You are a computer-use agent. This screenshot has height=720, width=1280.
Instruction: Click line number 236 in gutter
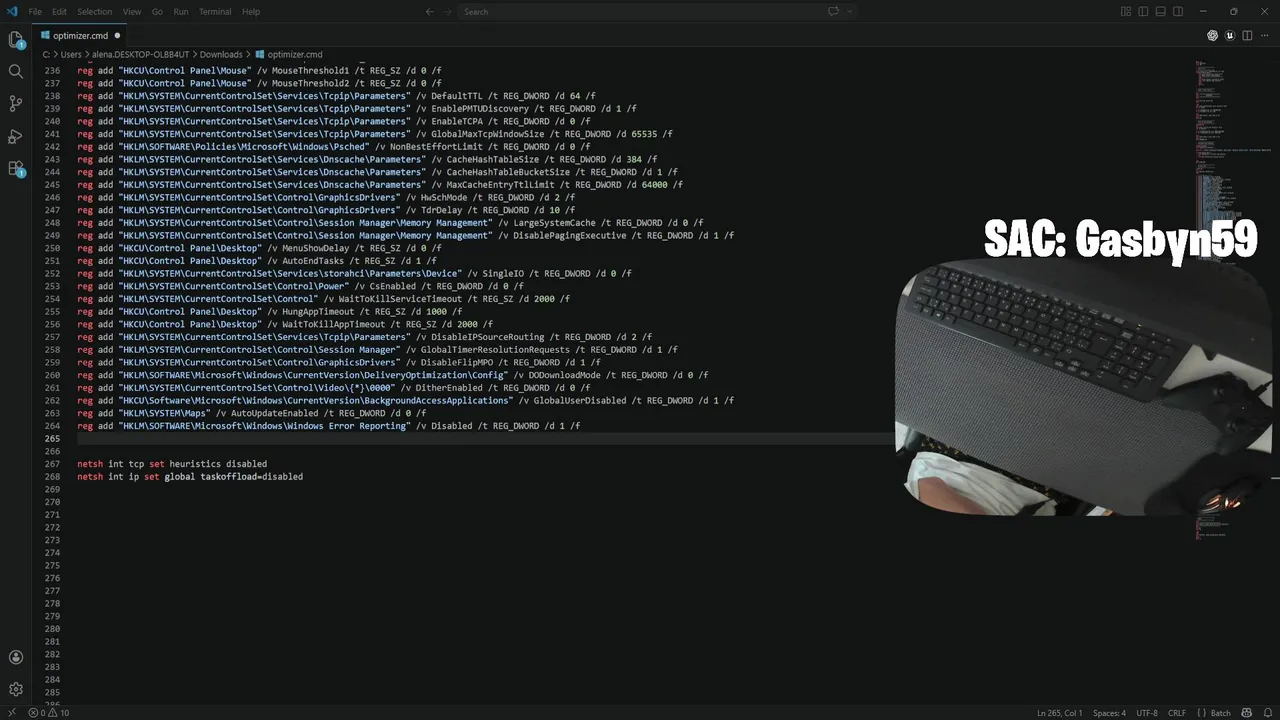[x=53, y=71]
